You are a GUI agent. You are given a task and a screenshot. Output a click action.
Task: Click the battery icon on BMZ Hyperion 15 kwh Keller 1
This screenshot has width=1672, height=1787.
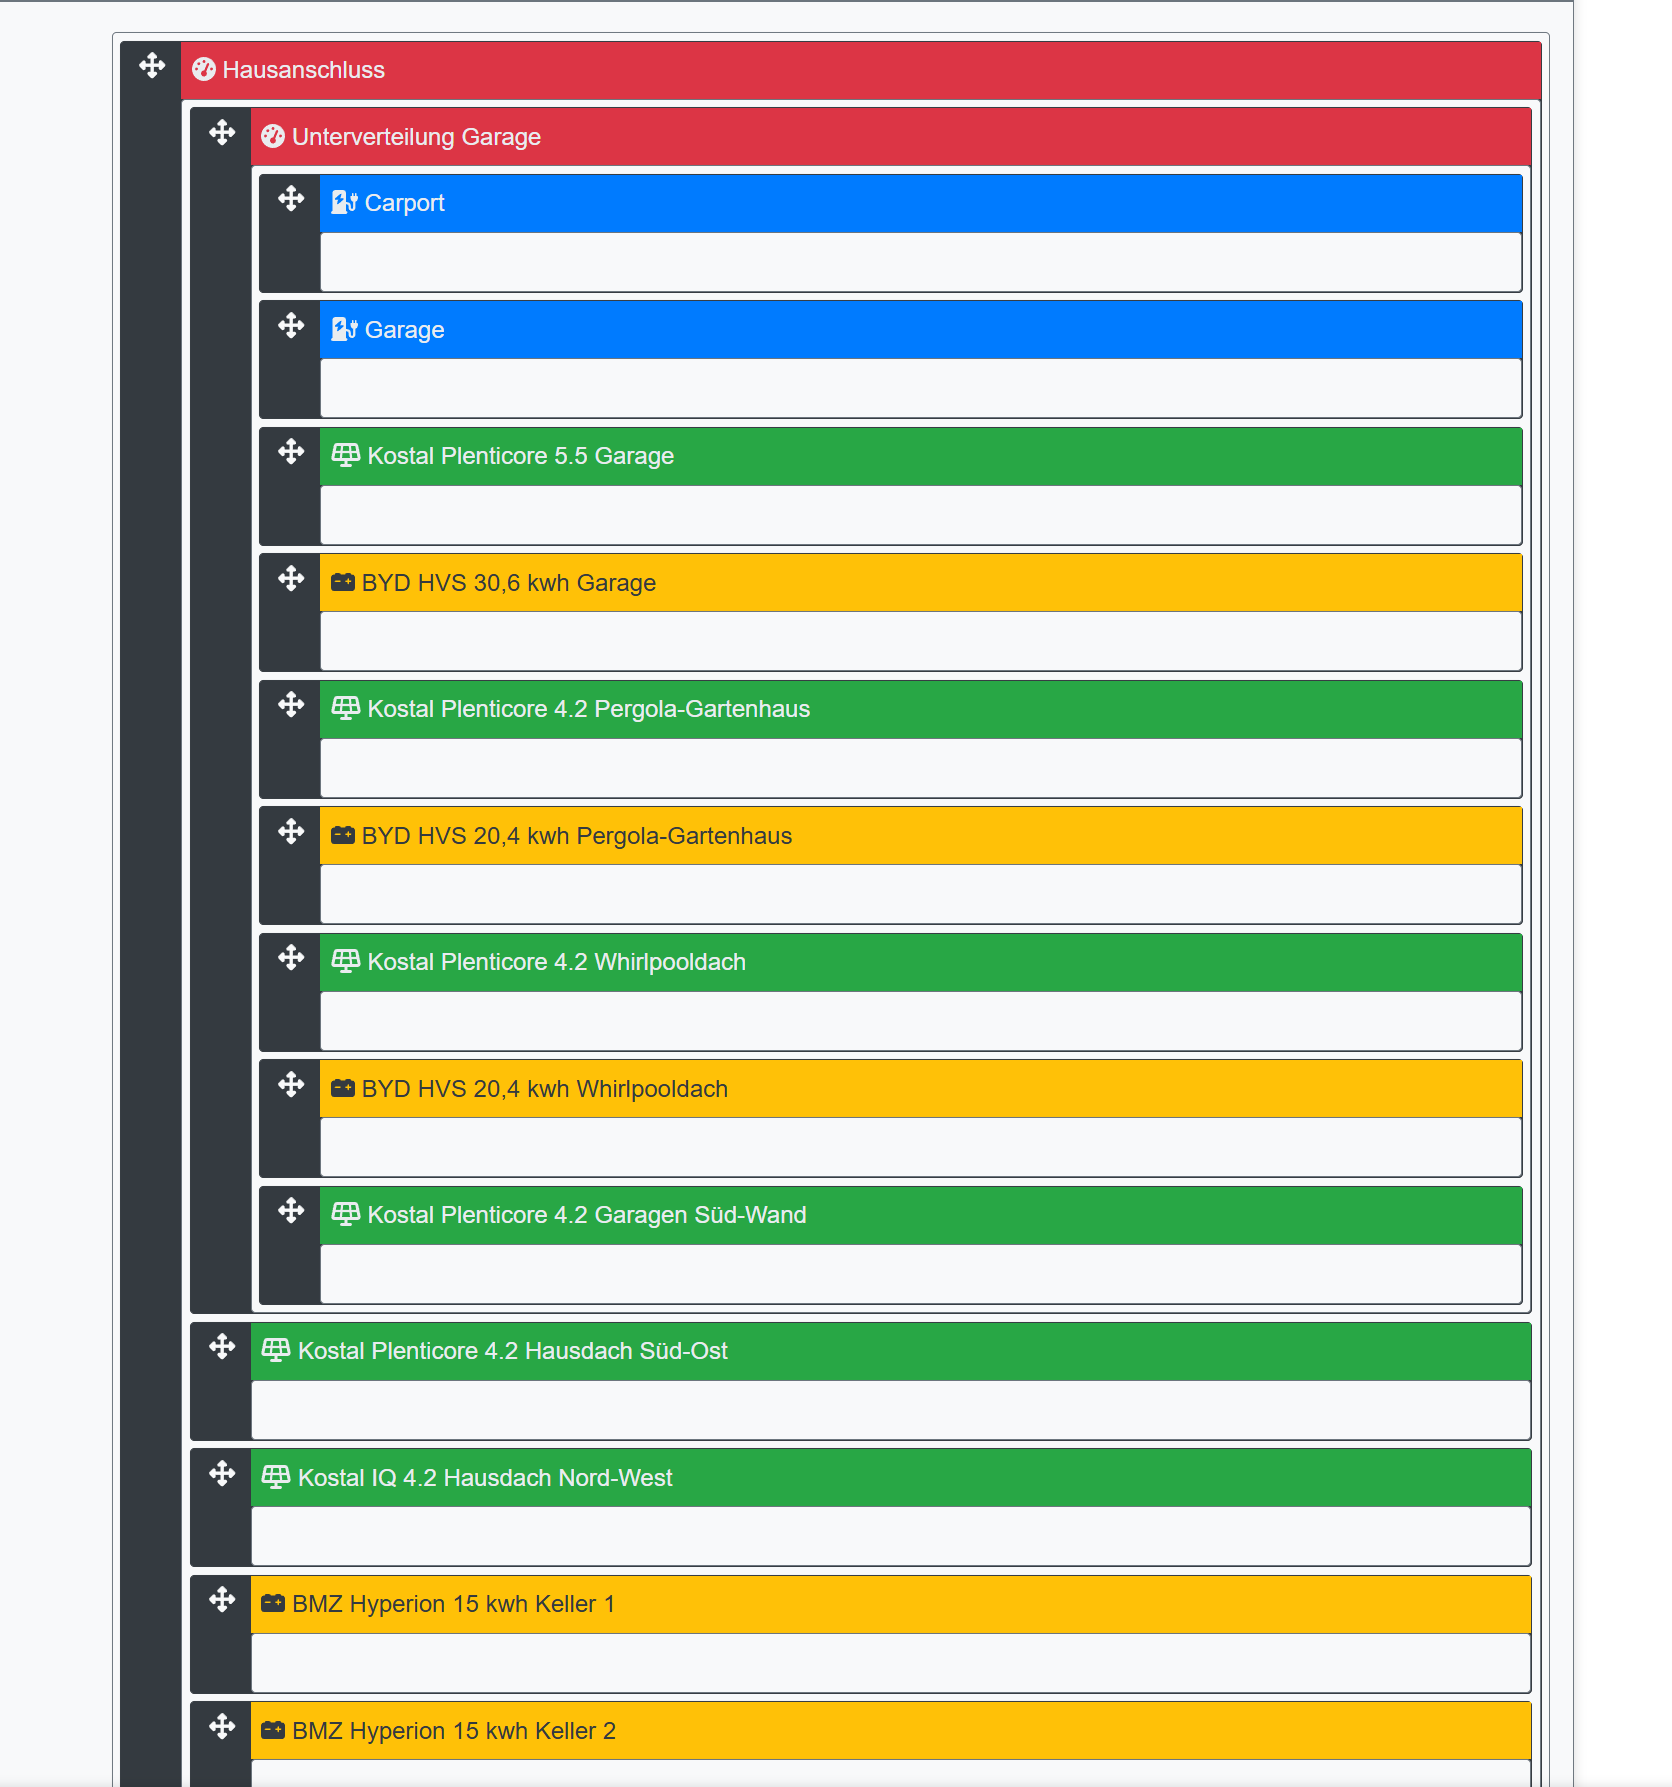tap(270, 1603)
